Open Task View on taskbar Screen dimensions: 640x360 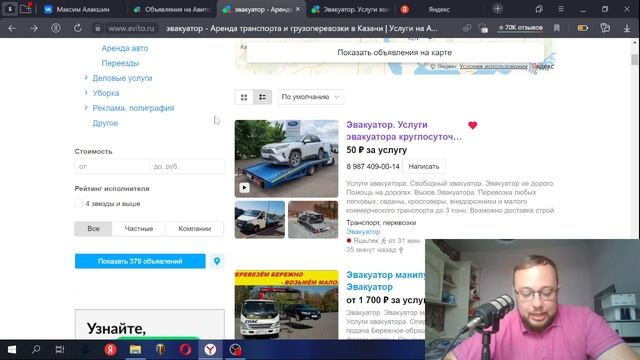coord(60,349)
